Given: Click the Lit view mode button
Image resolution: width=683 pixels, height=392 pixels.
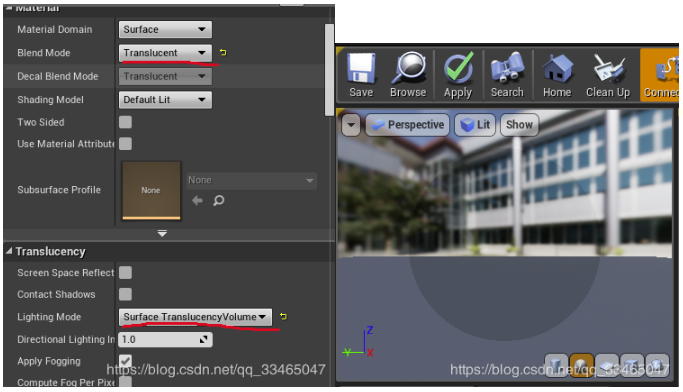Looking at the screenshot, I should pos(475,125).
